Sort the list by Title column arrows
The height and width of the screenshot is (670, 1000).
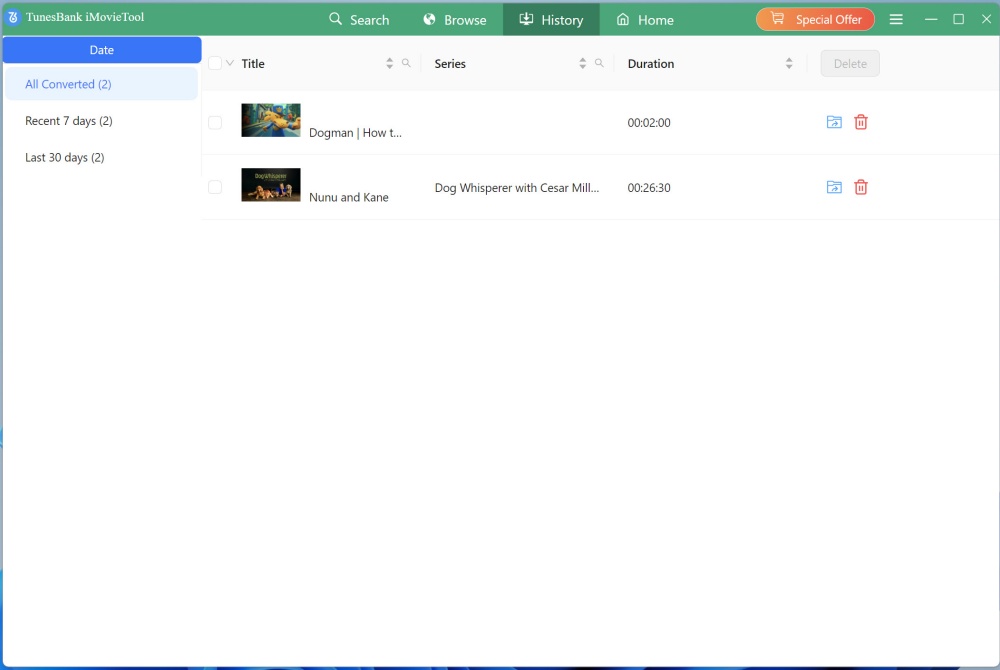coord(390,63)
